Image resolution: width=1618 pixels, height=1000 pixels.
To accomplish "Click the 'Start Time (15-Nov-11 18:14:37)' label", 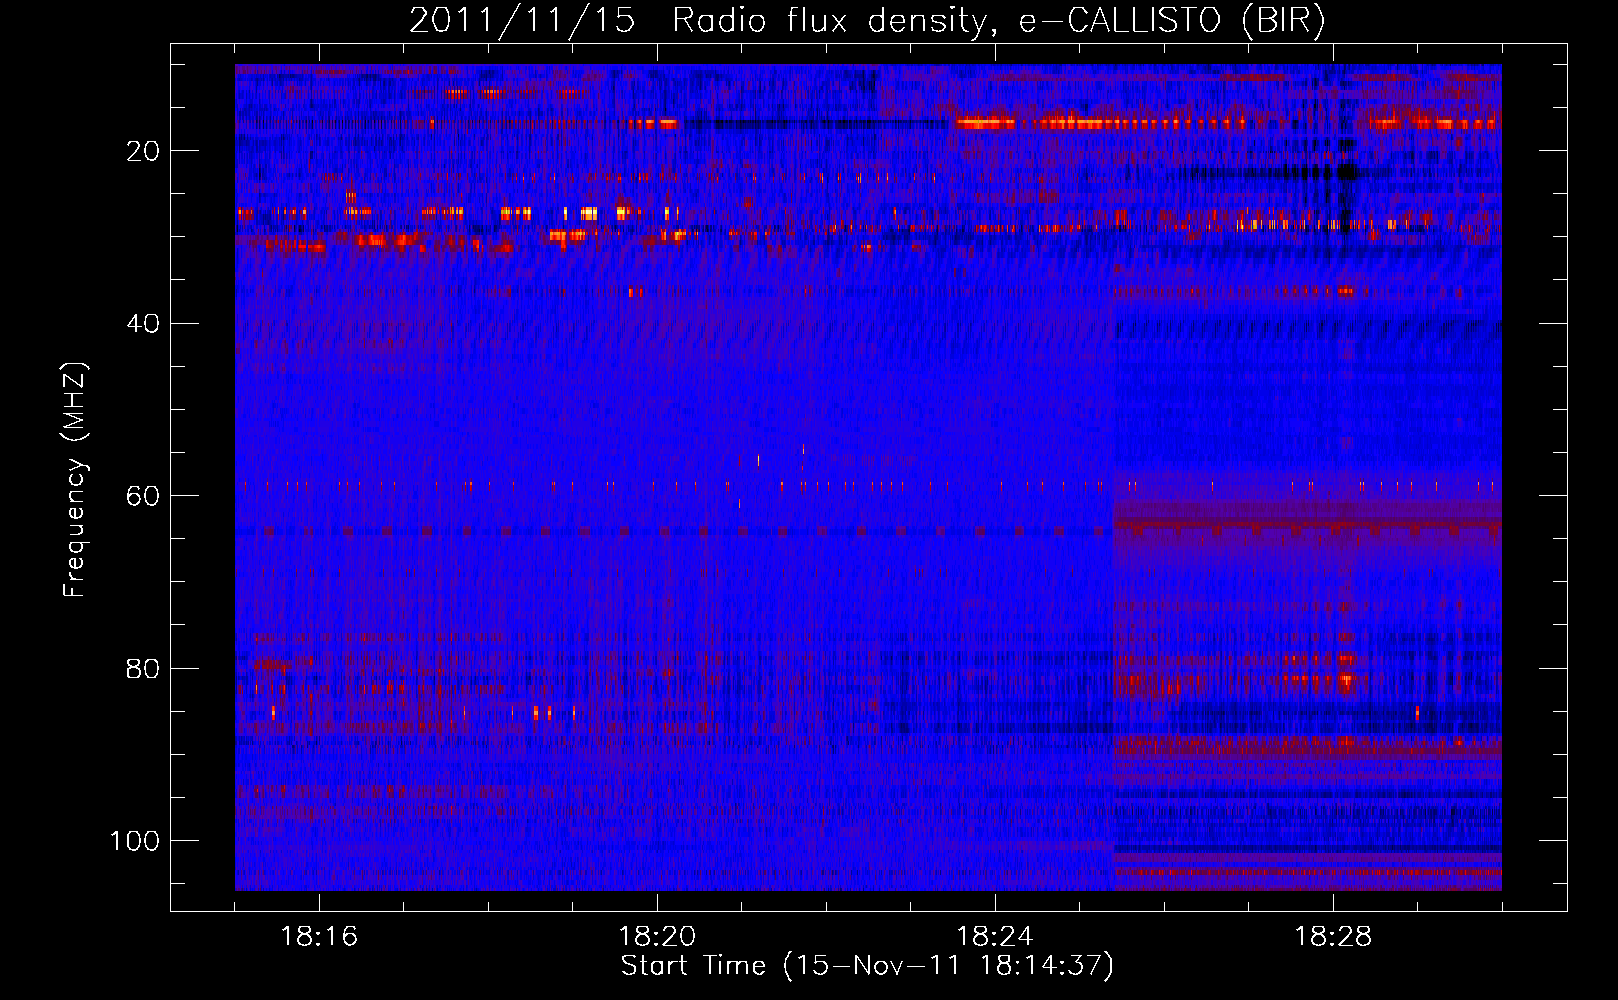I will tap(867, 966).
